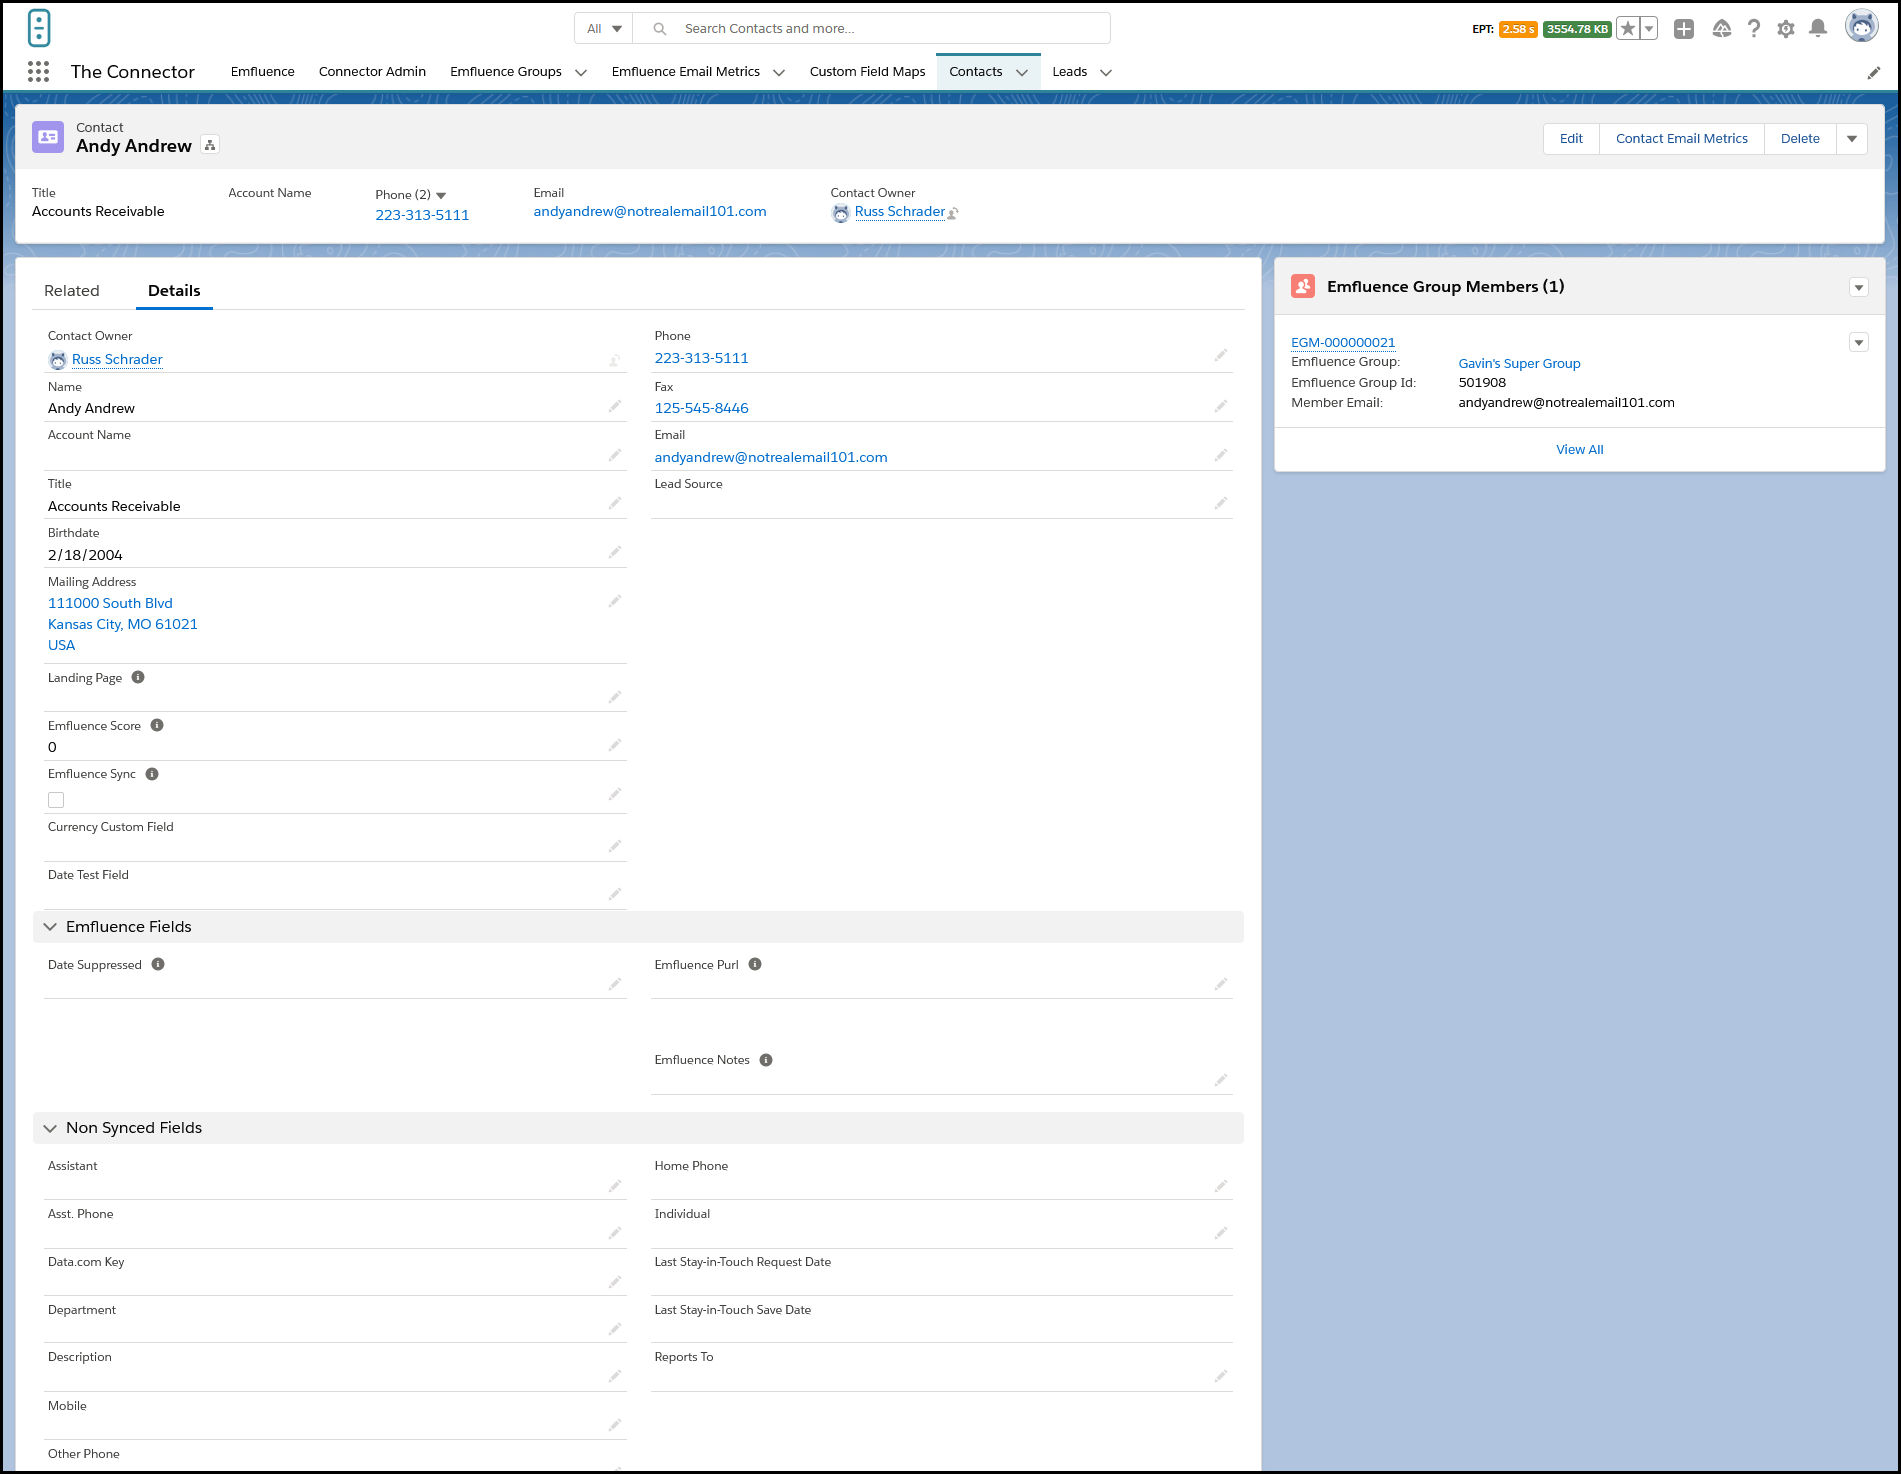This screenshot has height=1474, width=1901.
Task: Click the EPT 2.58 s badge
Action: click(x=1518, y=29)
